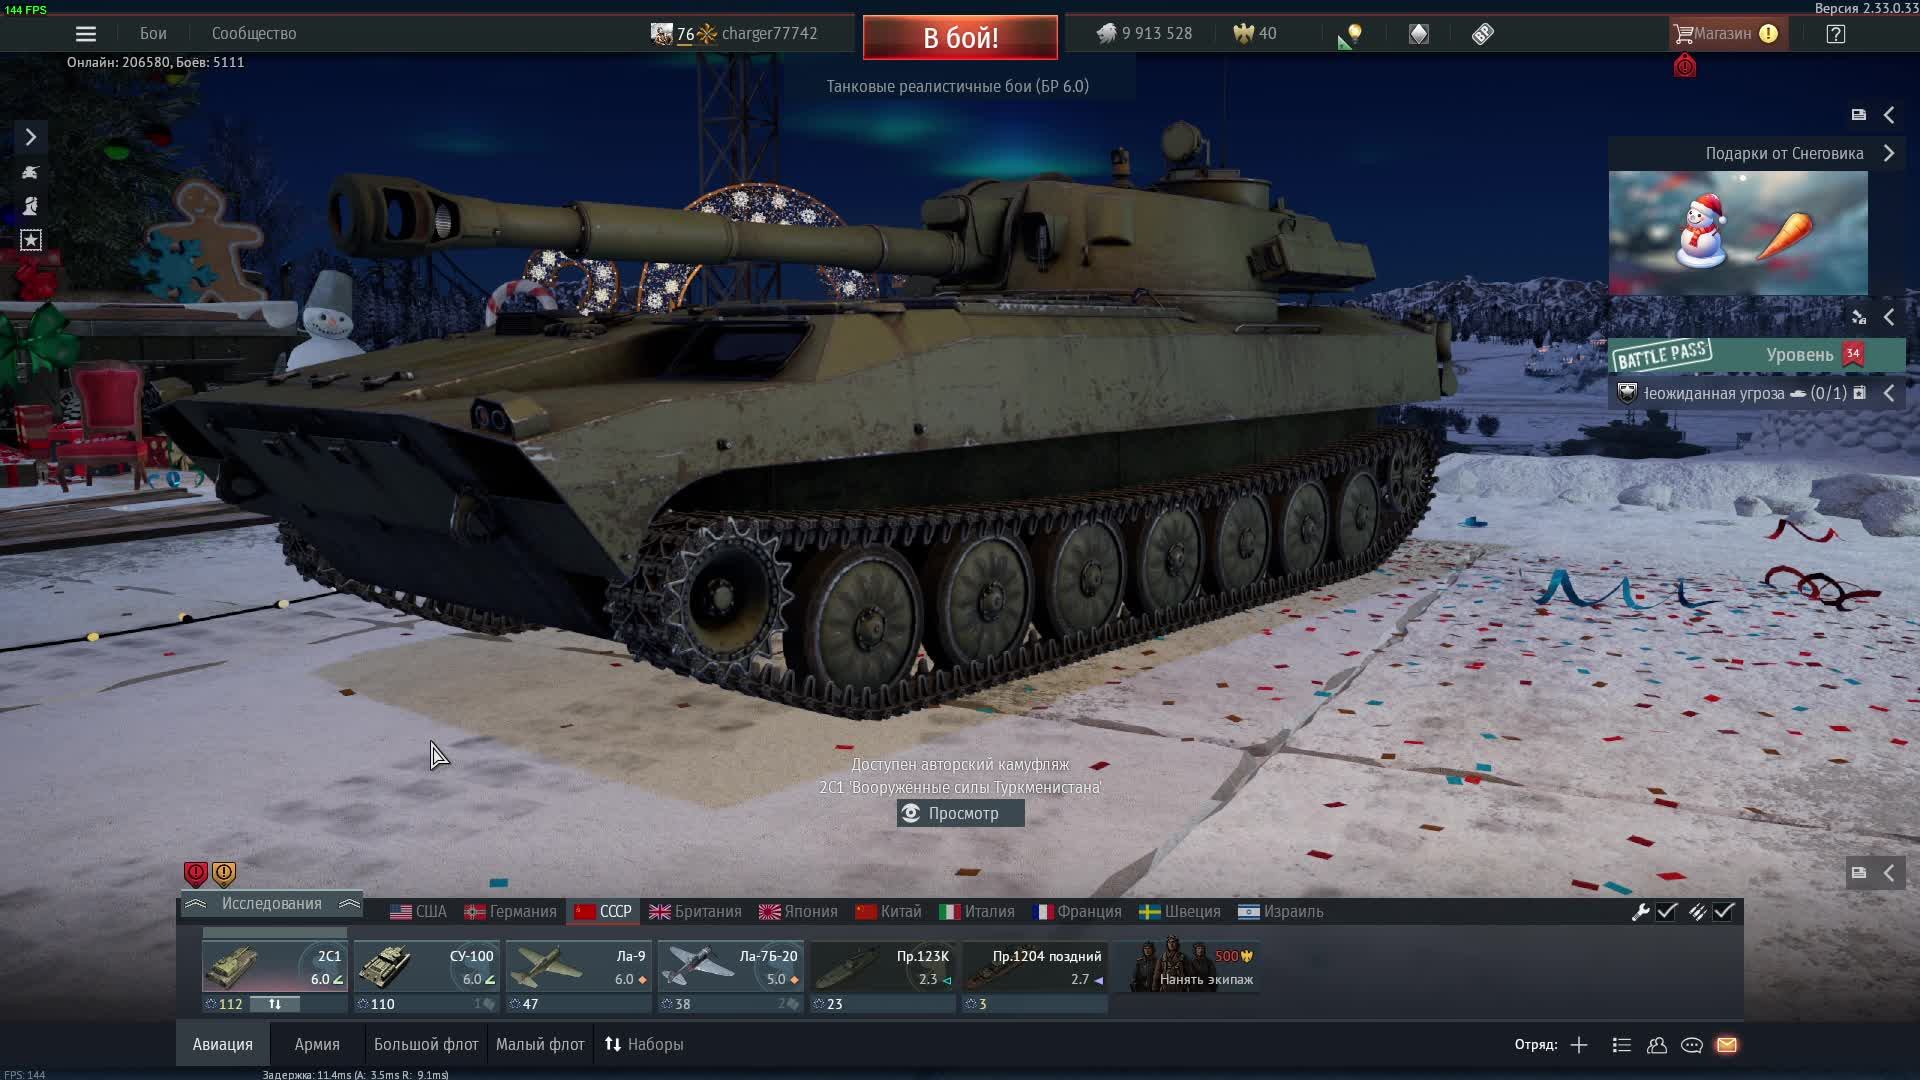The image size is (1920, 1080).
Task: Open the crew helmet icon panel
Action: [x=30, y=206]
